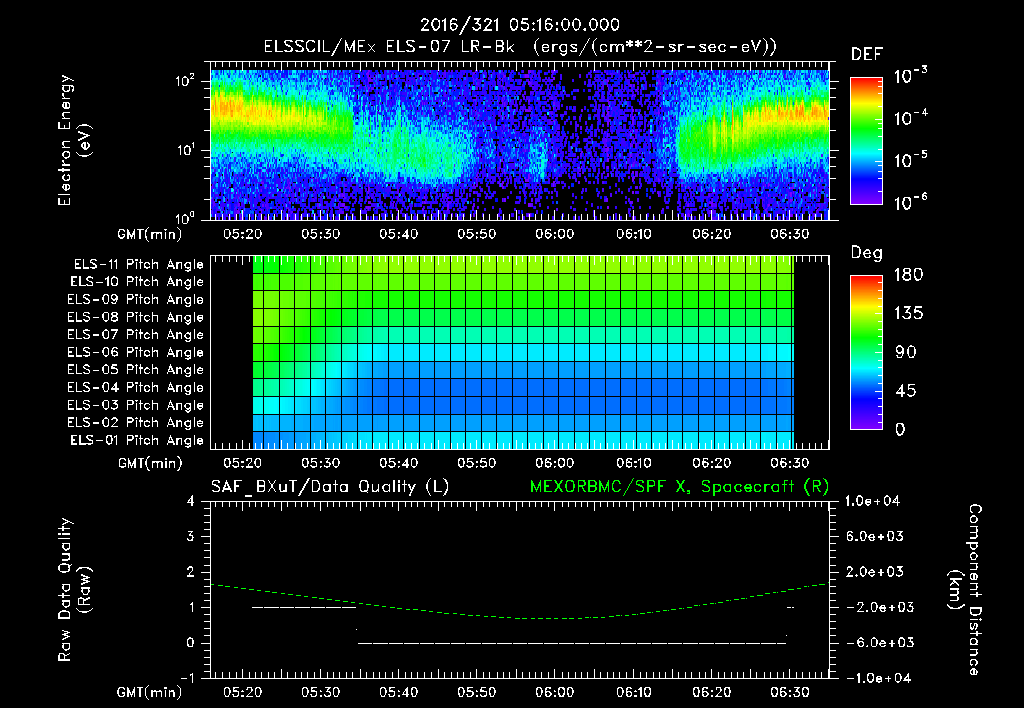This screenshot has width=1024, height=708.
Task: Select the ELS-10 Pitch Angle row label
Action: [x=137, y=282]
